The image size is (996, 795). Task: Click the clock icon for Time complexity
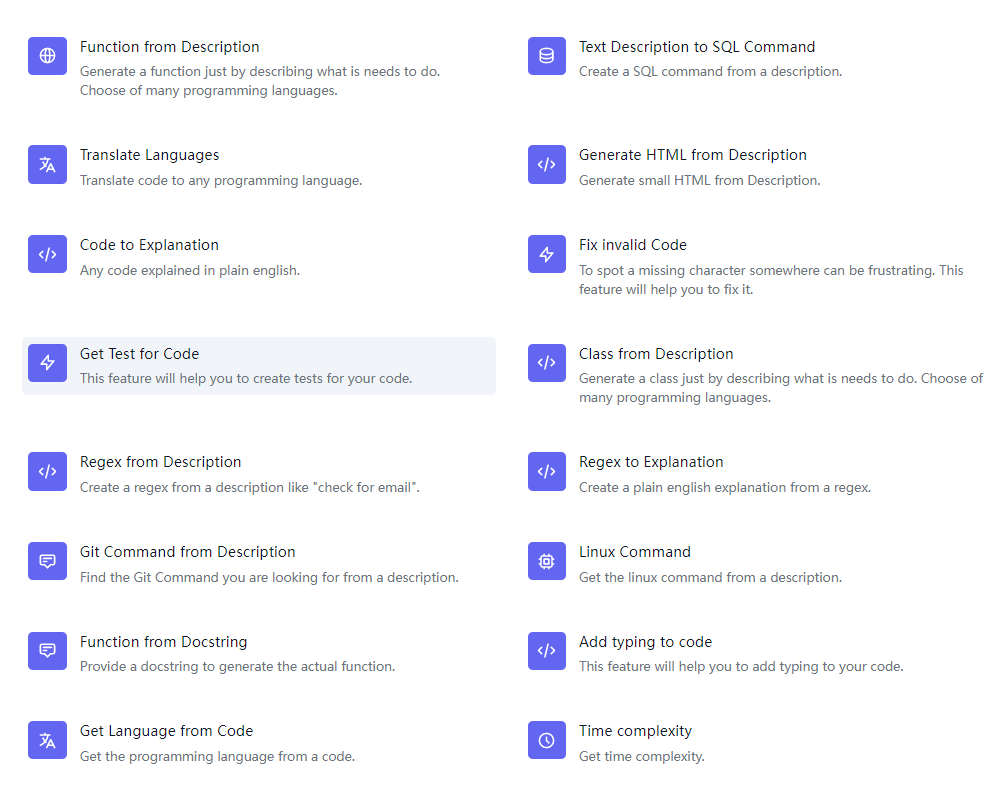point(546,741)
